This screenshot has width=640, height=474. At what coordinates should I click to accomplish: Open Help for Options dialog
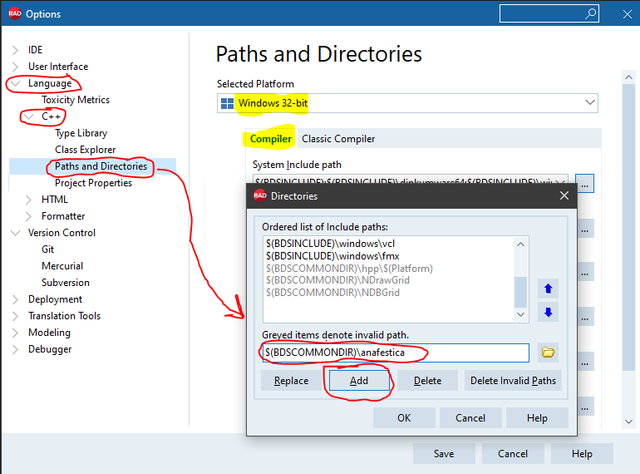tap(582, 454)
